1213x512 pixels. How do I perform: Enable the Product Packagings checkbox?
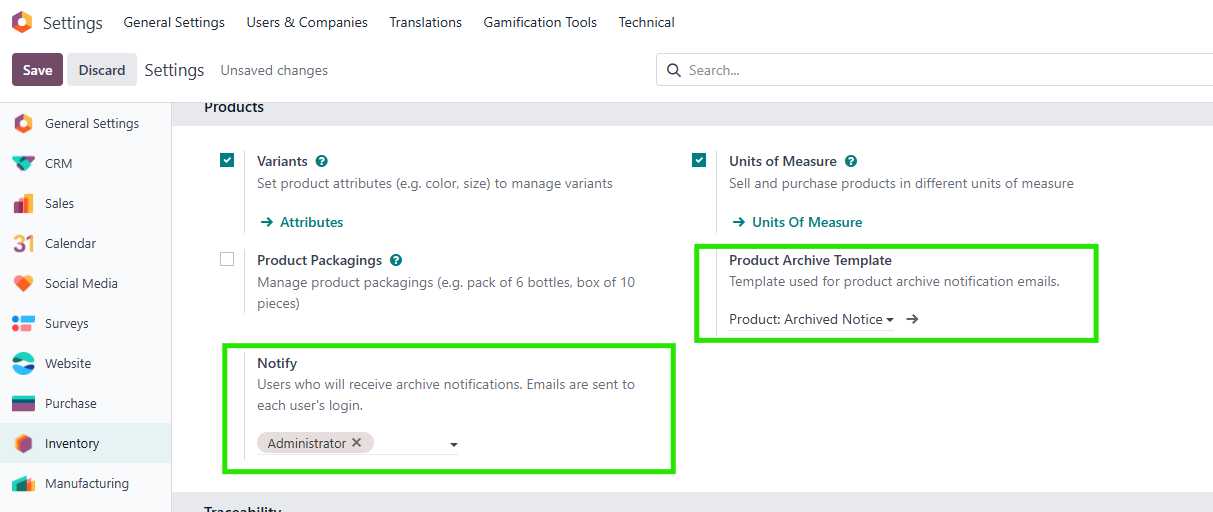pyautogui.click(x=227, y=259)
